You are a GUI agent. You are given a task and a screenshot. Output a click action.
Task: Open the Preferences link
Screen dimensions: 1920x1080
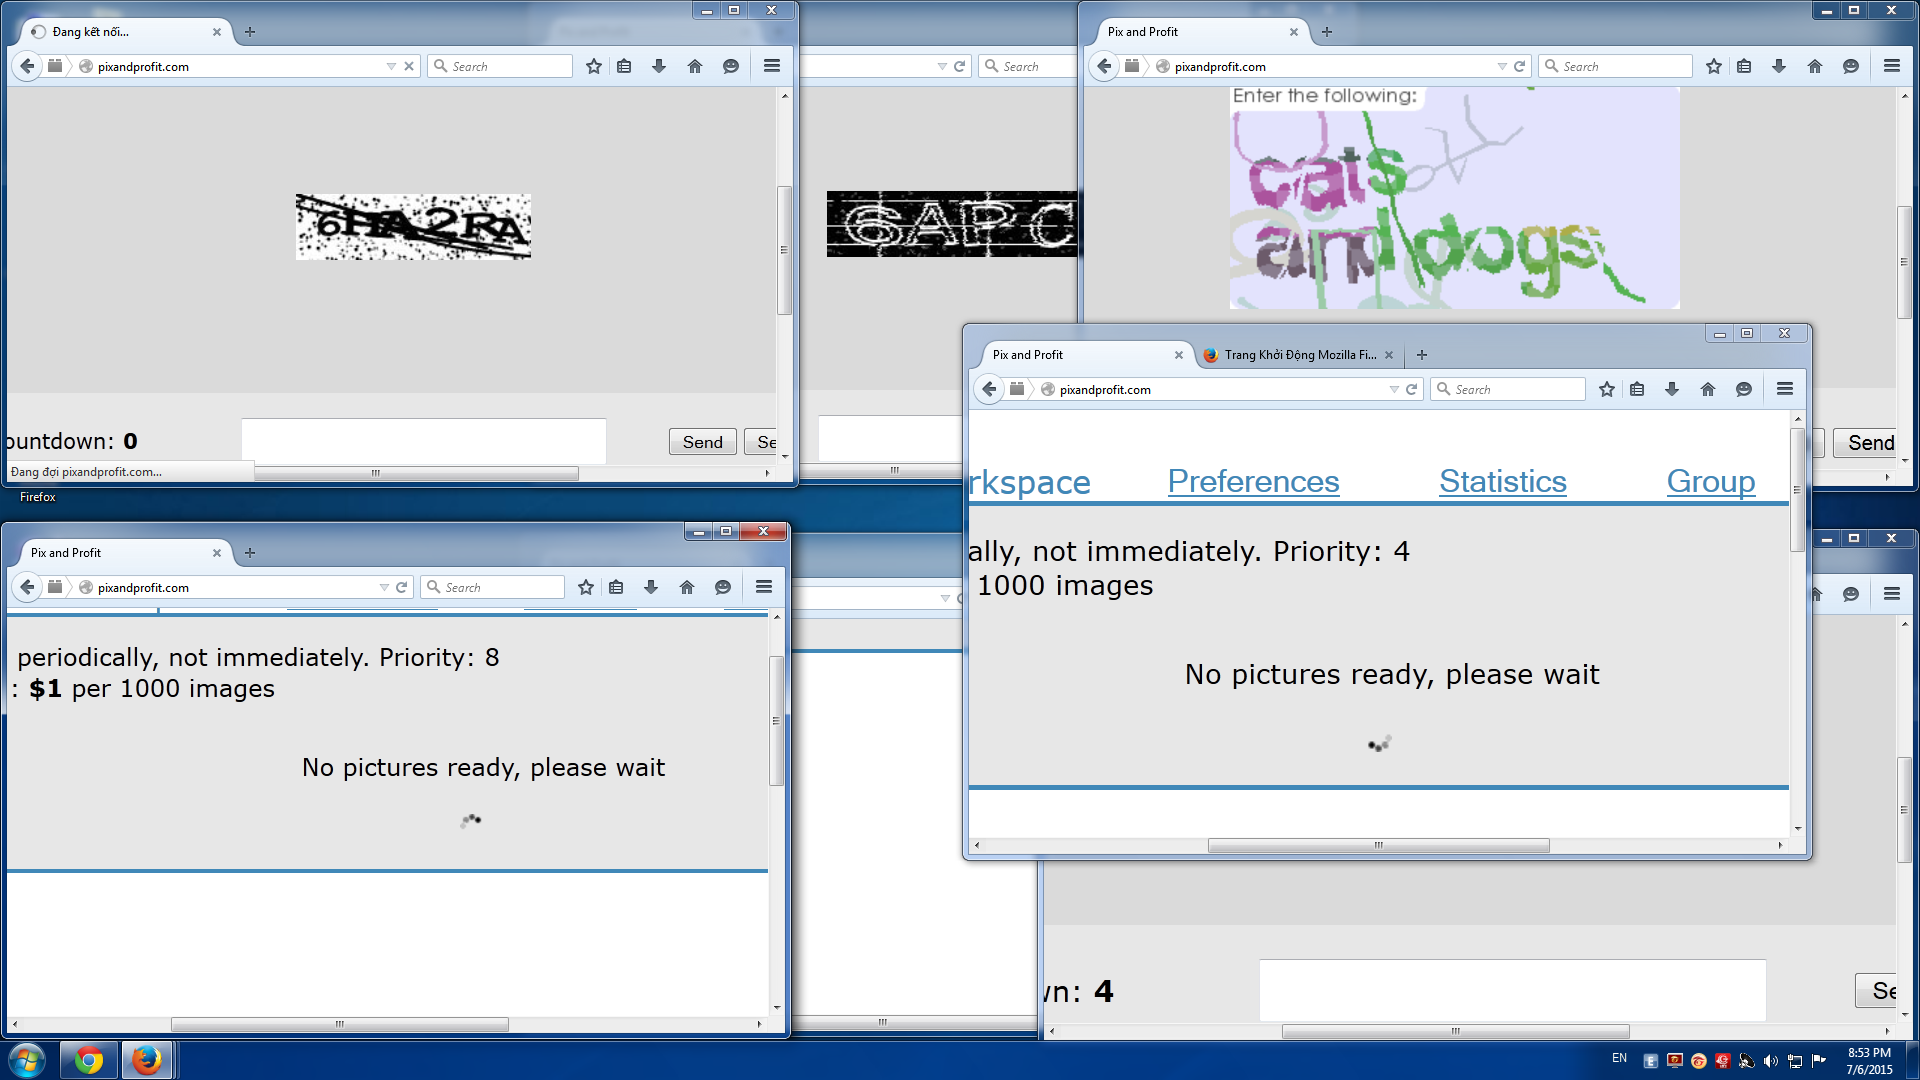[x=1253, y=481]
